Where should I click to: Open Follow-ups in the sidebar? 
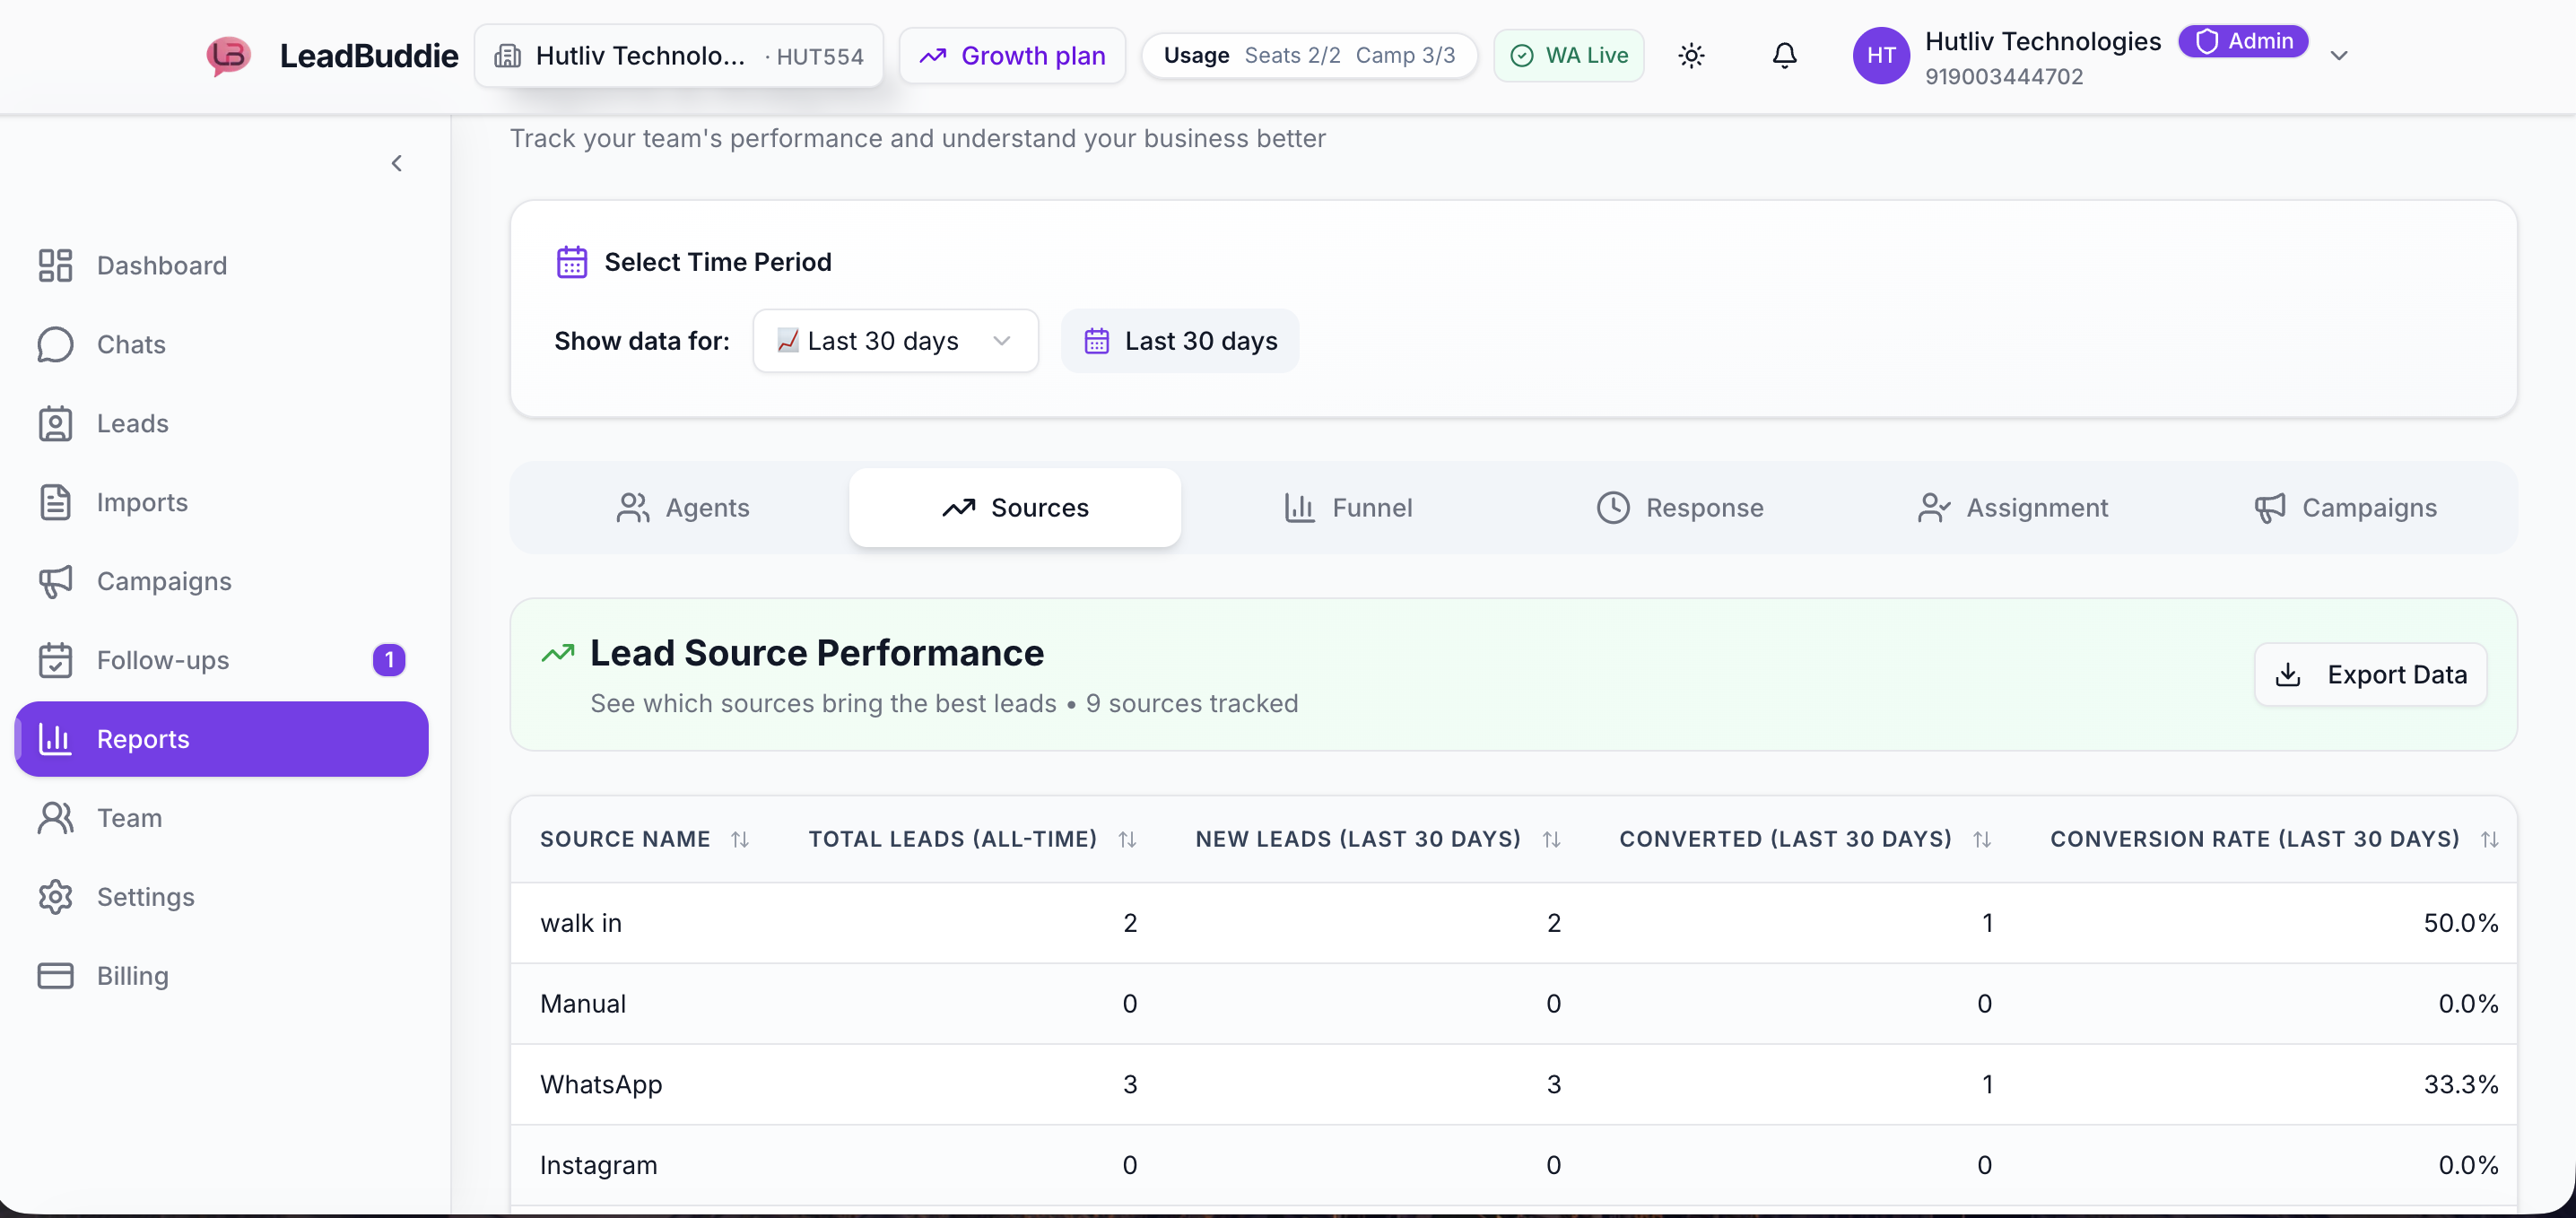click(162, 660)
